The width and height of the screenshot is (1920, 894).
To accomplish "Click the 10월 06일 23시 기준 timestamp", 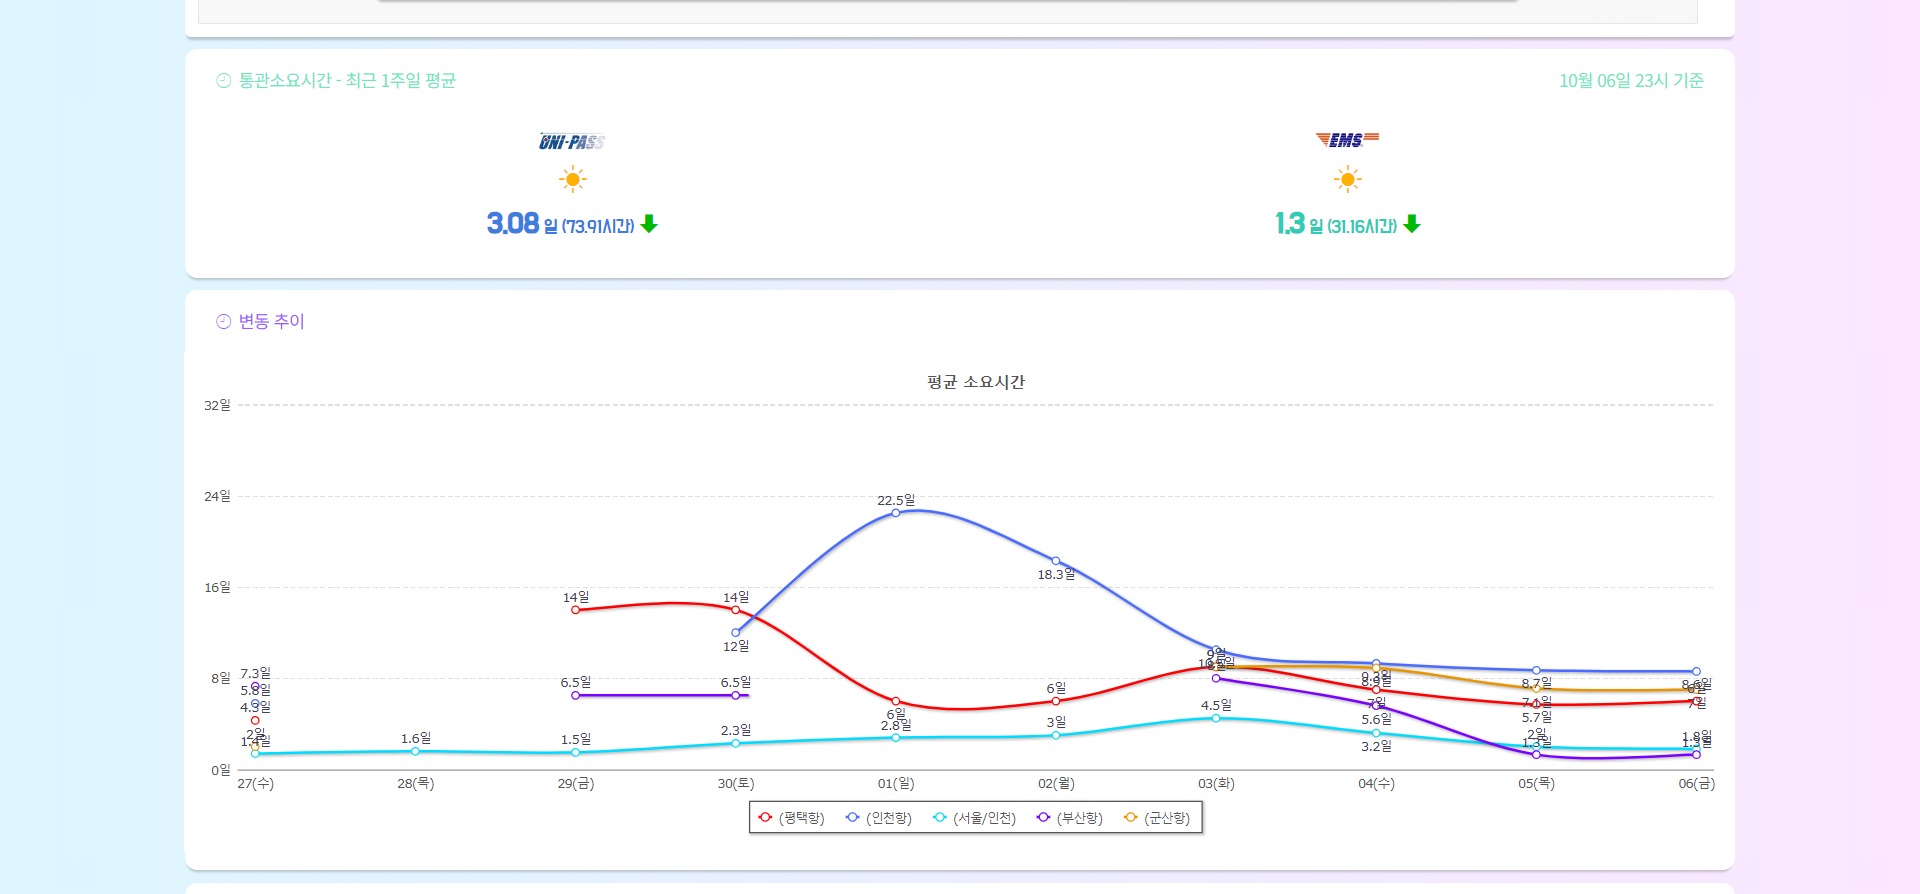I will [x=1631, y=81].
